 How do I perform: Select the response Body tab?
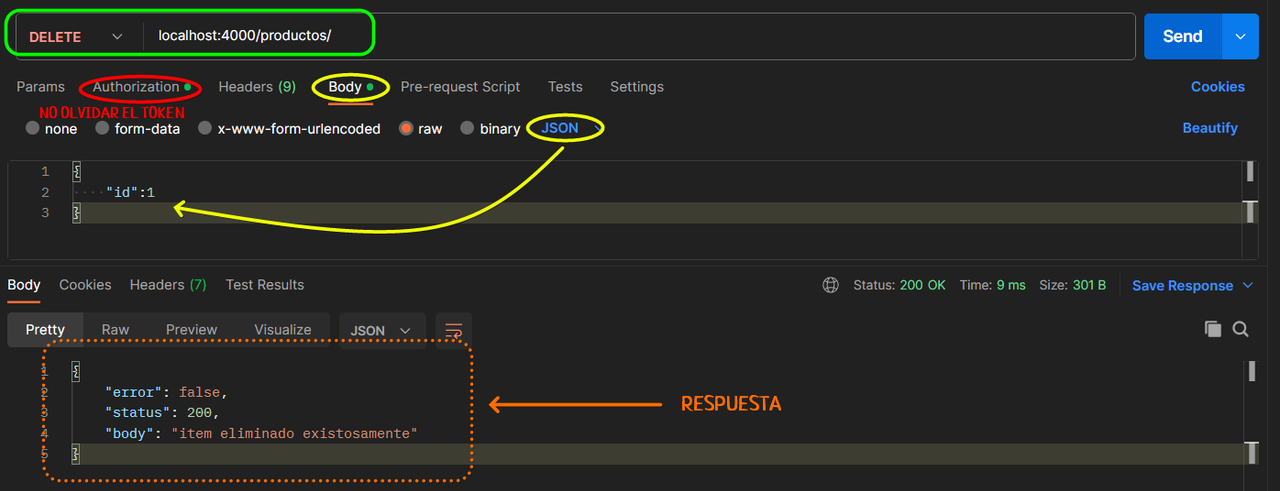pos(24,285)
